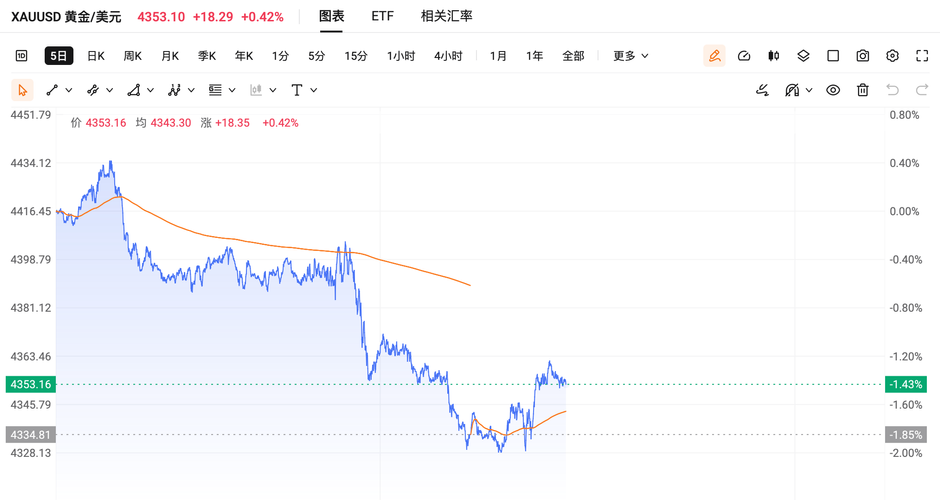Screen dimensions: 940x500
Task: Open the 更多 more timeframes dropdown
Action: coord(631,56)
